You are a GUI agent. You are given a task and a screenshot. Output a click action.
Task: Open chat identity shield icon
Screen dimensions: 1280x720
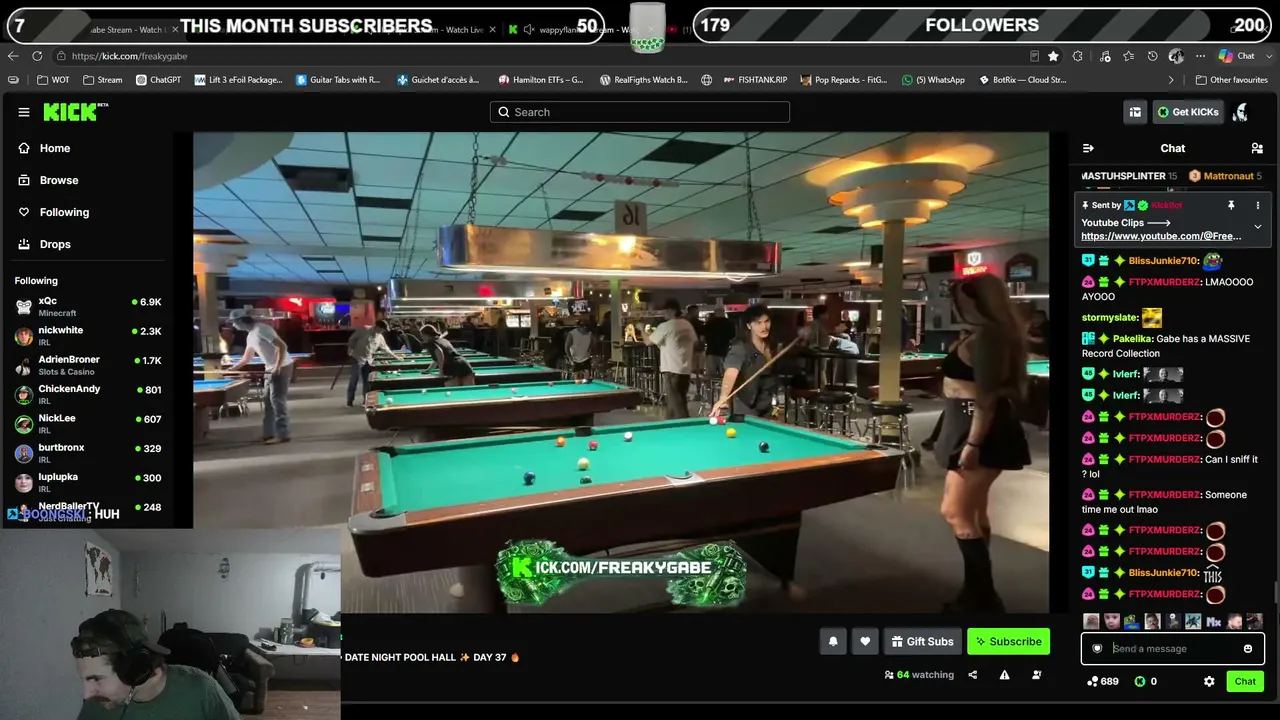(x=1097, y=649)
